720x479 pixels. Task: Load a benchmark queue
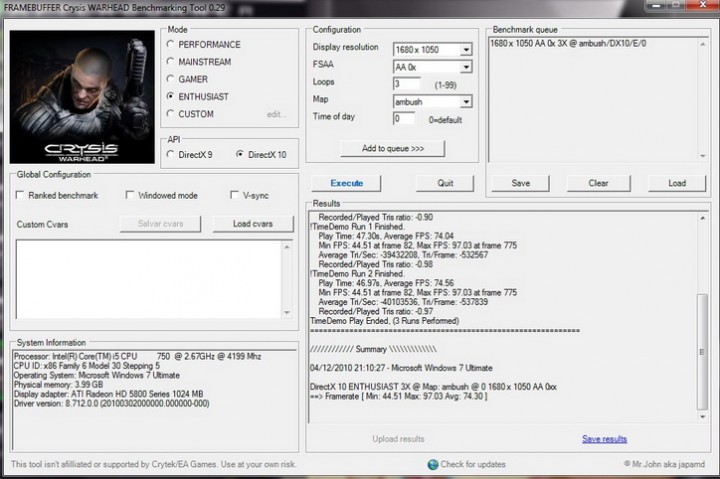[x=677, y=183]
